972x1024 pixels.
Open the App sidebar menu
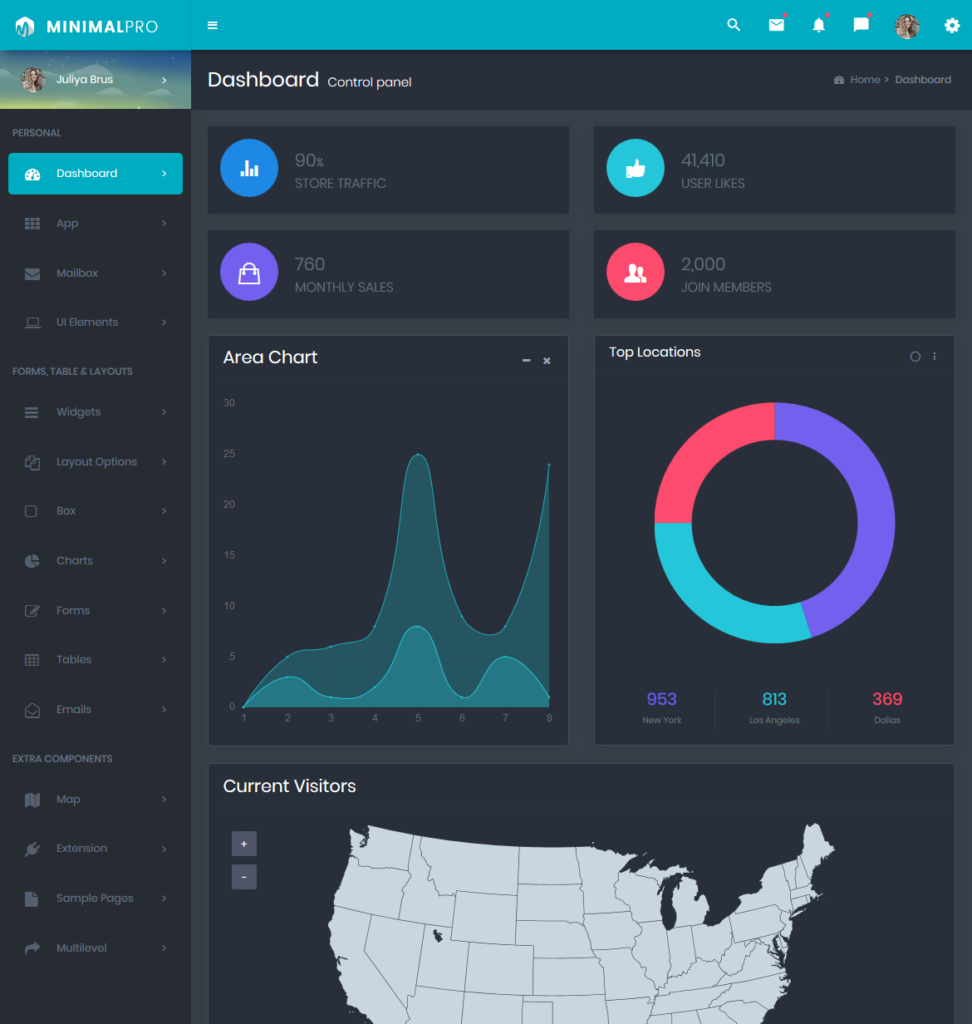(95, 223)
